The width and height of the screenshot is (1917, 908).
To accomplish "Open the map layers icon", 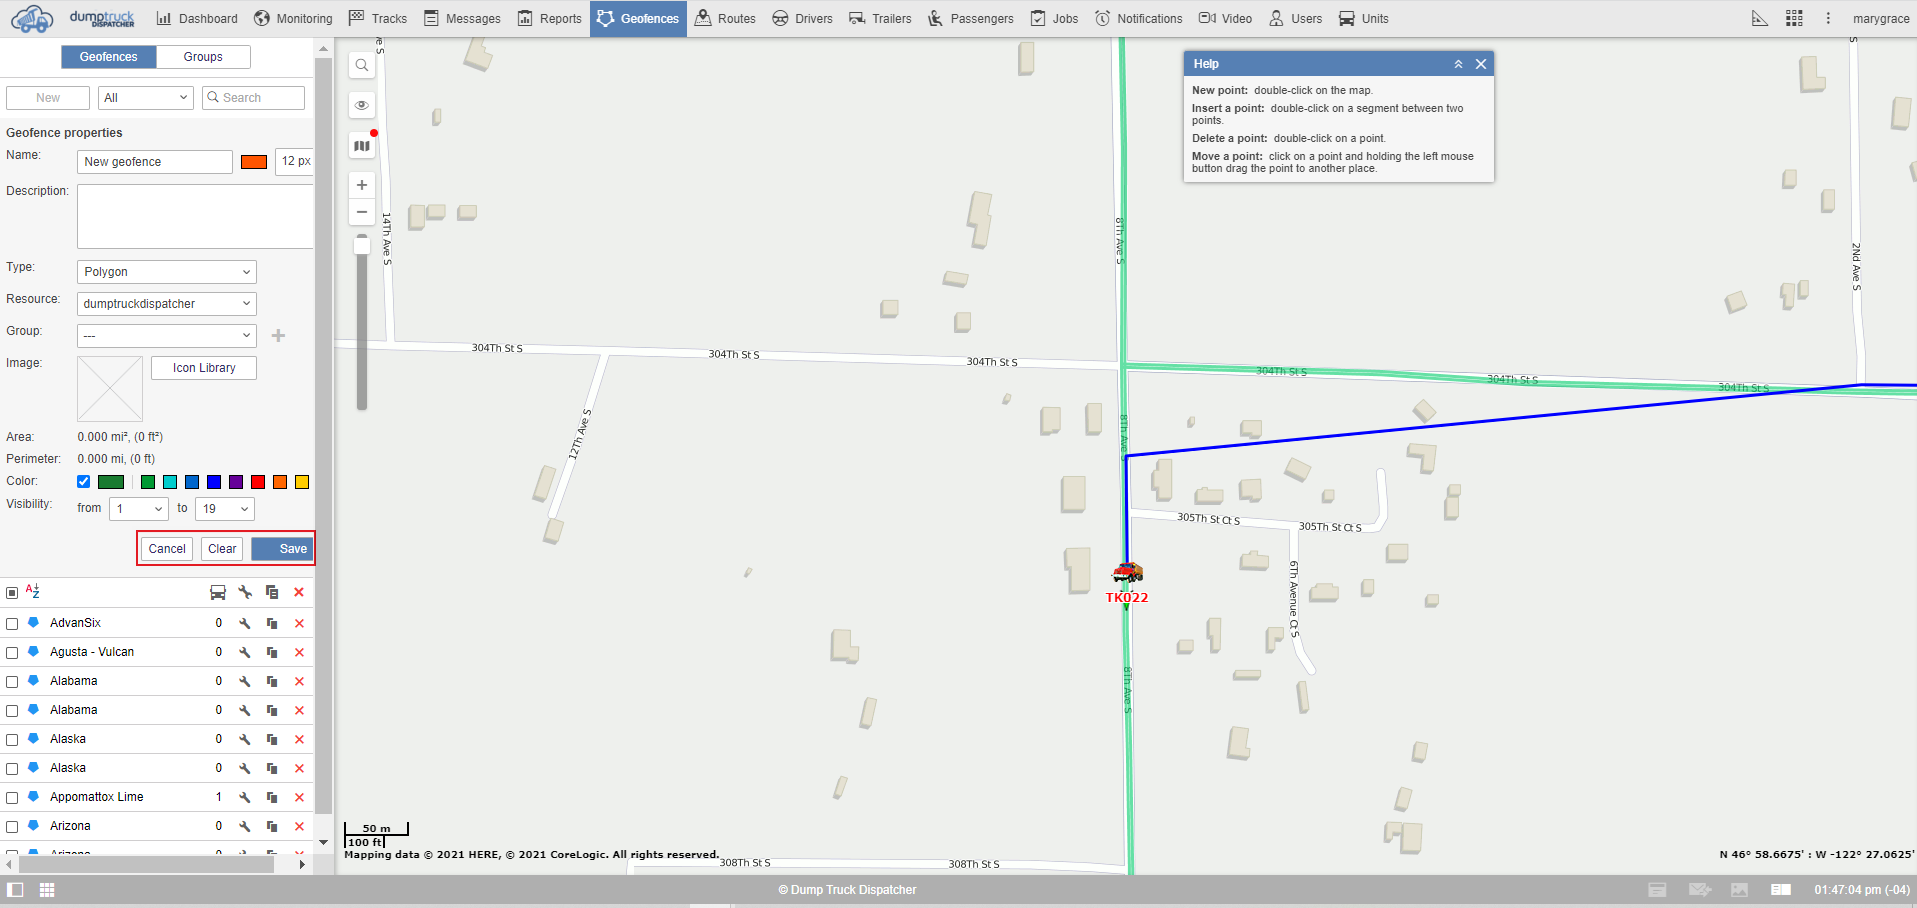I will coord(362,146).
